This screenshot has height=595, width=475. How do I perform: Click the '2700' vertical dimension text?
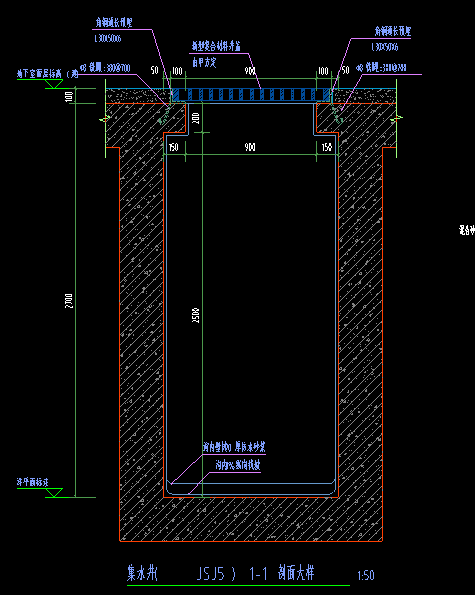69,301
